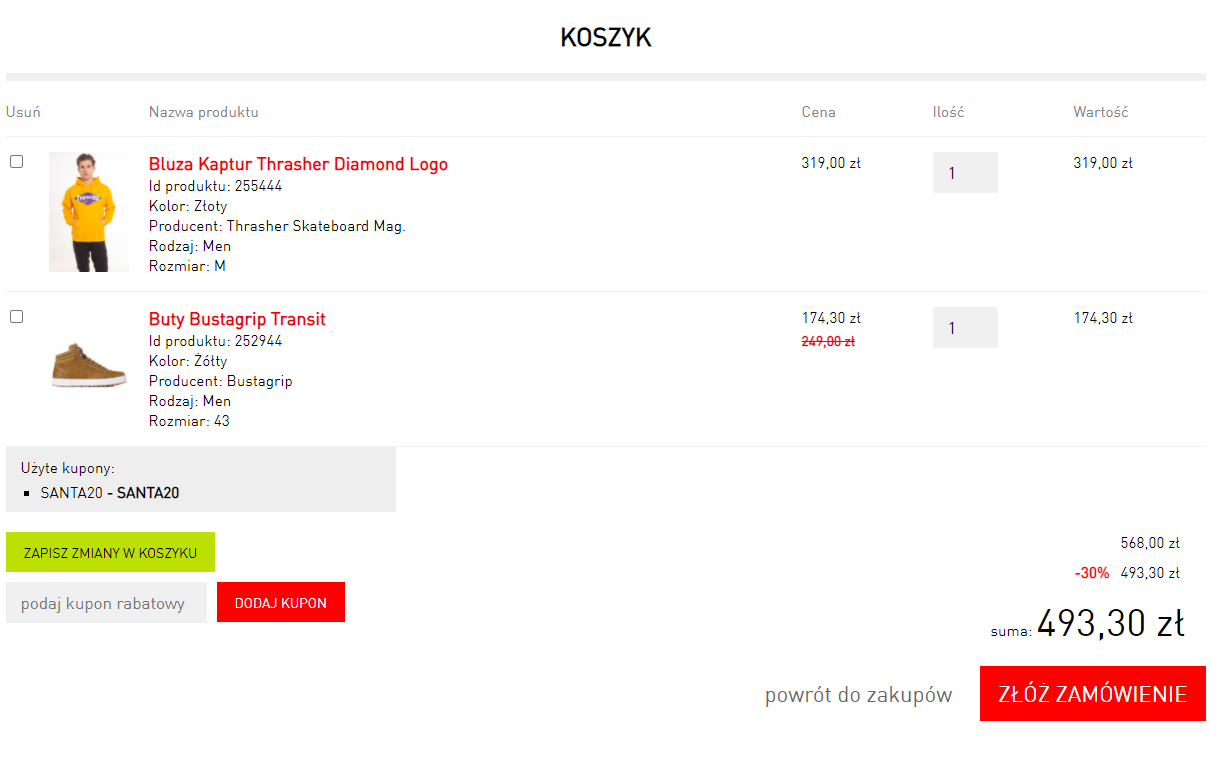Click the Dodaj kupon button
Screen dimensions: 1219x757
281,602
